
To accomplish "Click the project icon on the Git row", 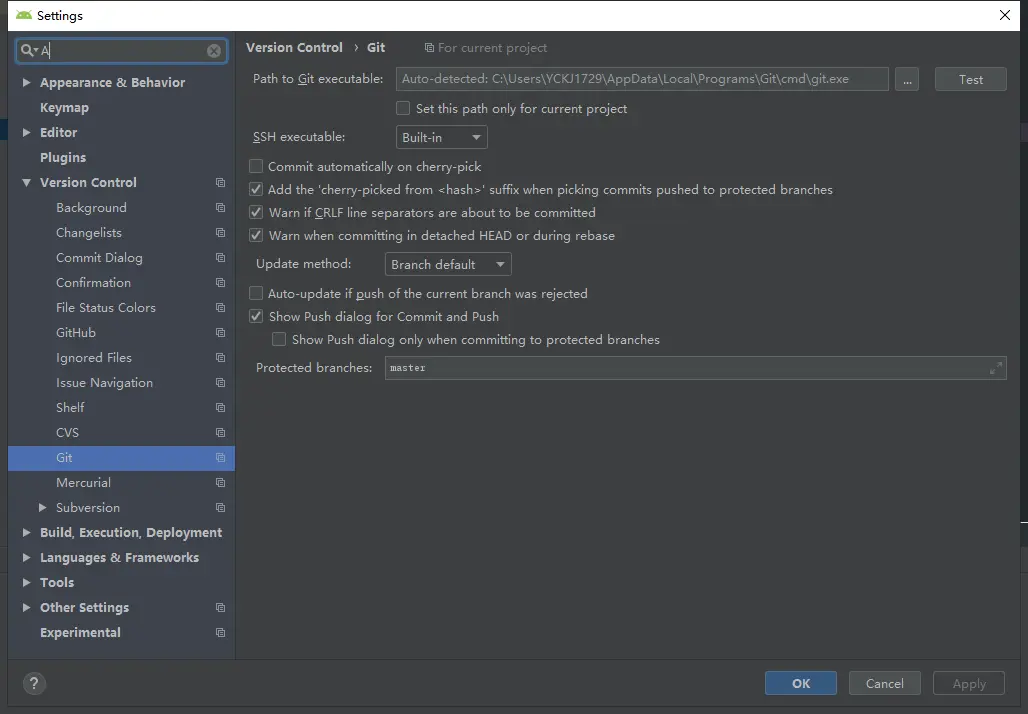I will [220, 458].
